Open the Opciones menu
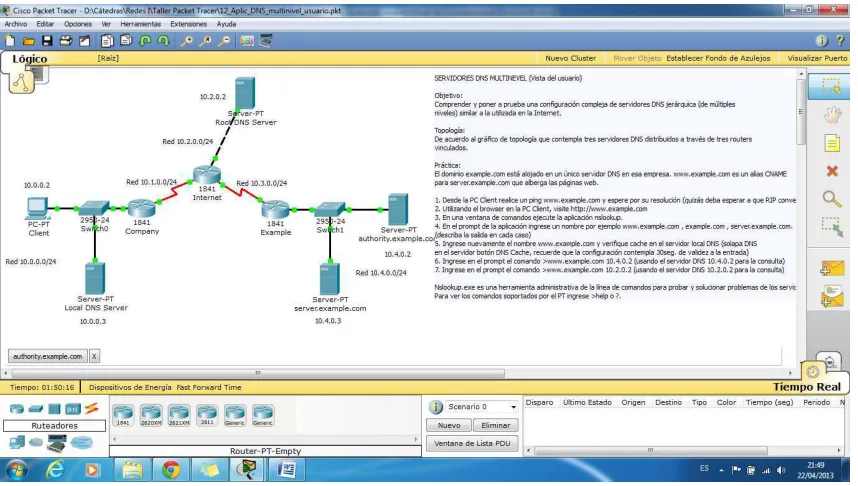The image size is (858, 486). pyautogui.click(x=78, y=24)
